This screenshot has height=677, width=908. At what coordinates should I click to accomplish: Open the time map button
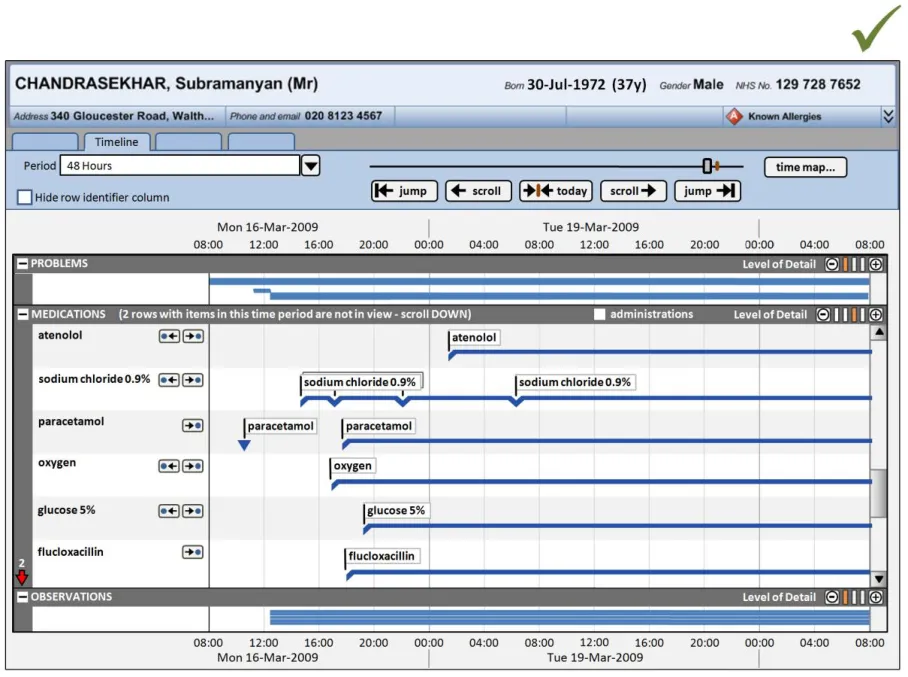(x=805, y=167)
